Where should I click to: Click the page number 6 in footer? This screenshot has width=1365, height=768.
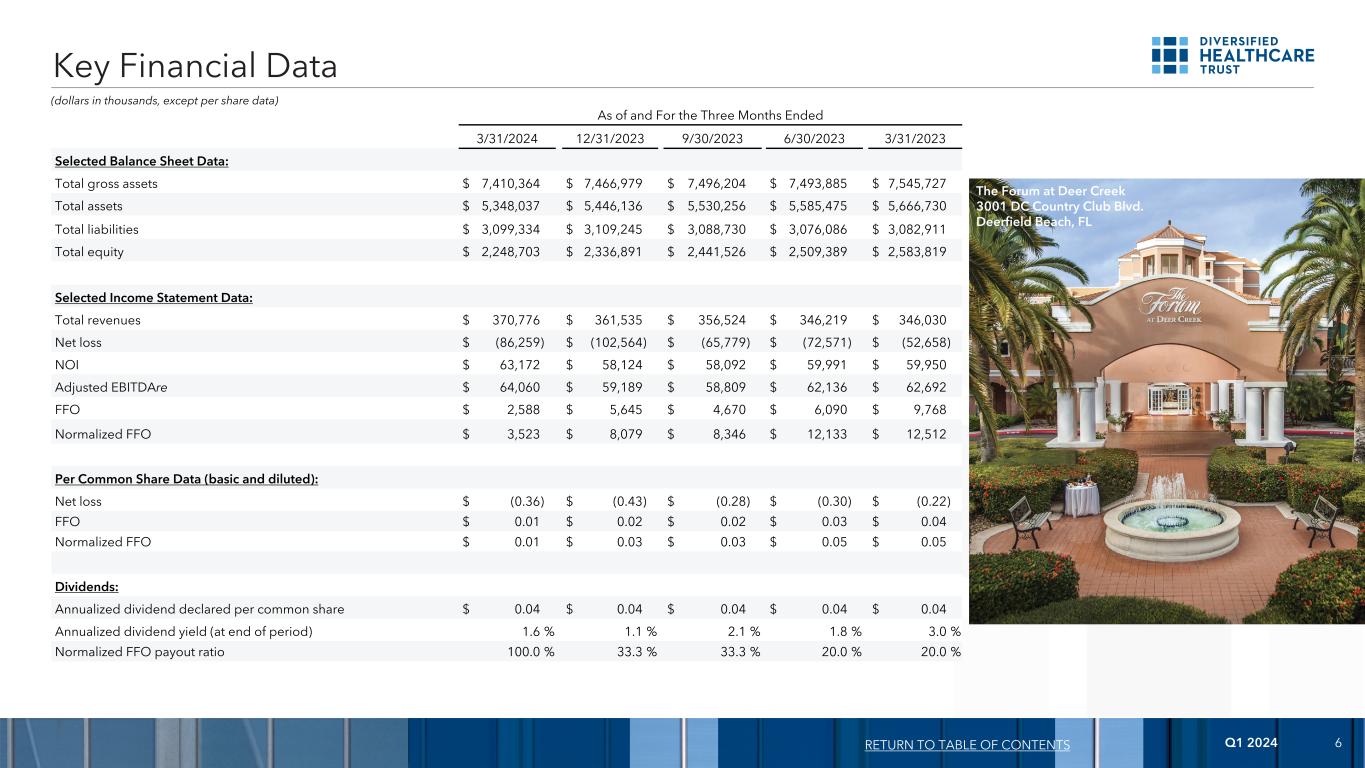point(1337,743)
